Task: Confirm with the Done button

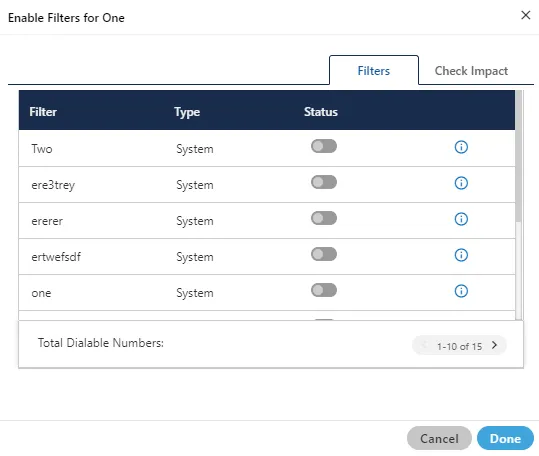Action: [x=505, y=438]
